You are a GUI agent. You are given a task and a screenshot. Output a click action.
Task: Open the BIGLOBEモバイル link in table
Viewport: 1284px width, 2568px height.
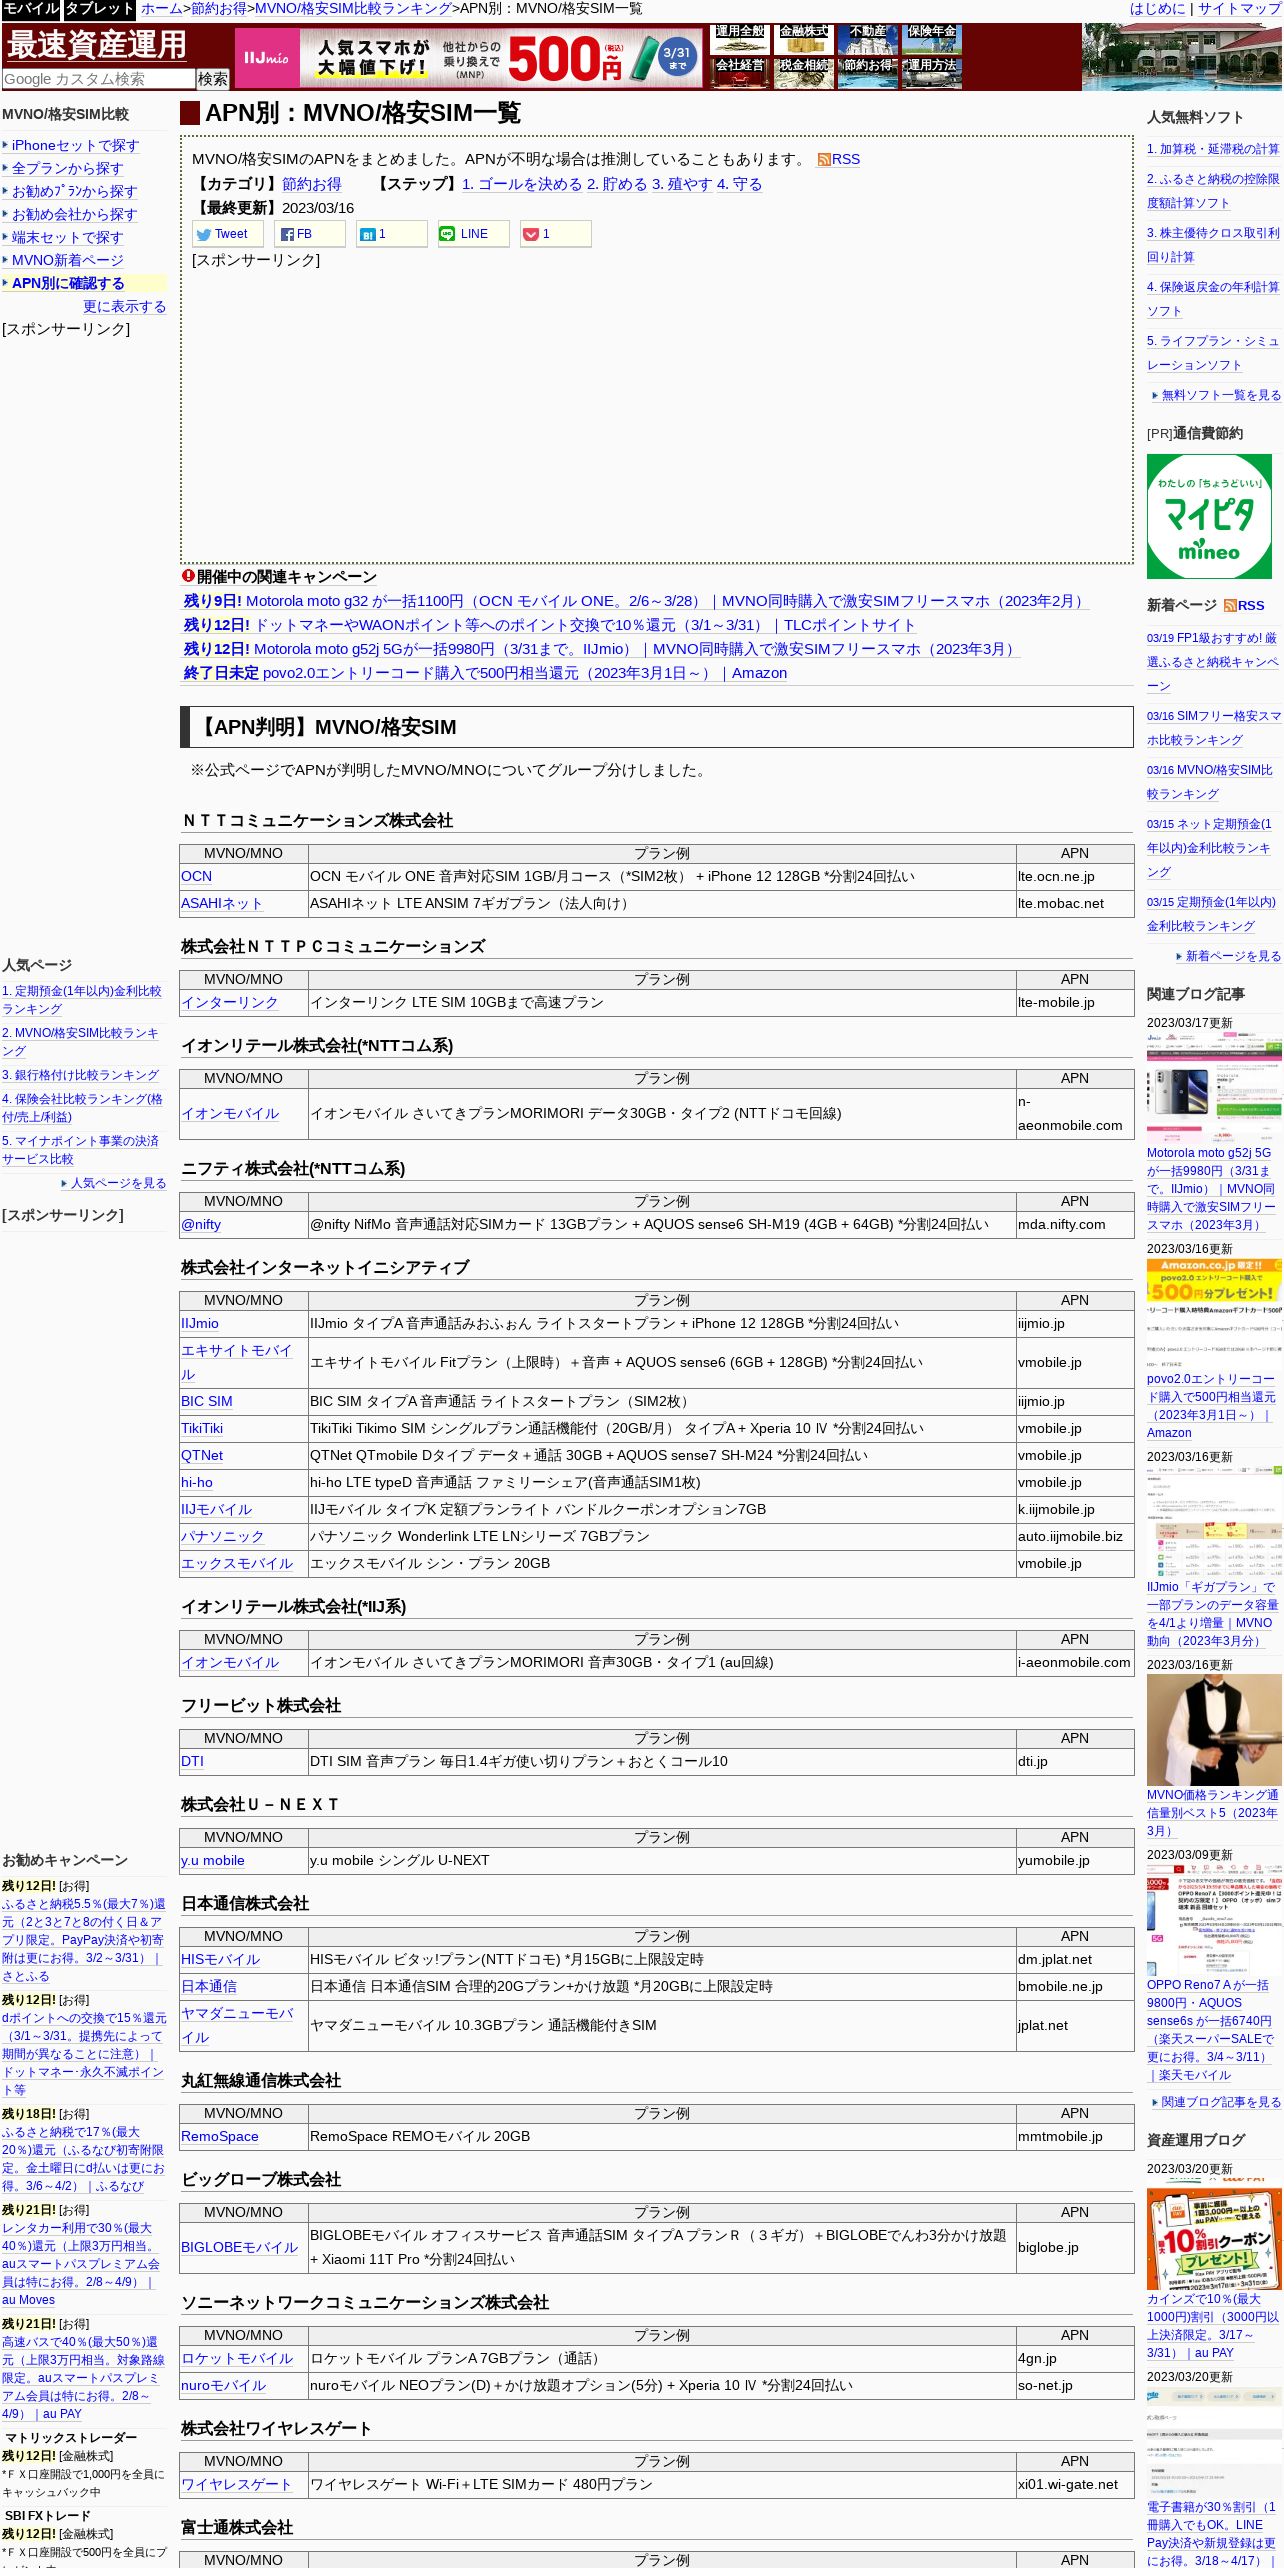pos(239,2247)
